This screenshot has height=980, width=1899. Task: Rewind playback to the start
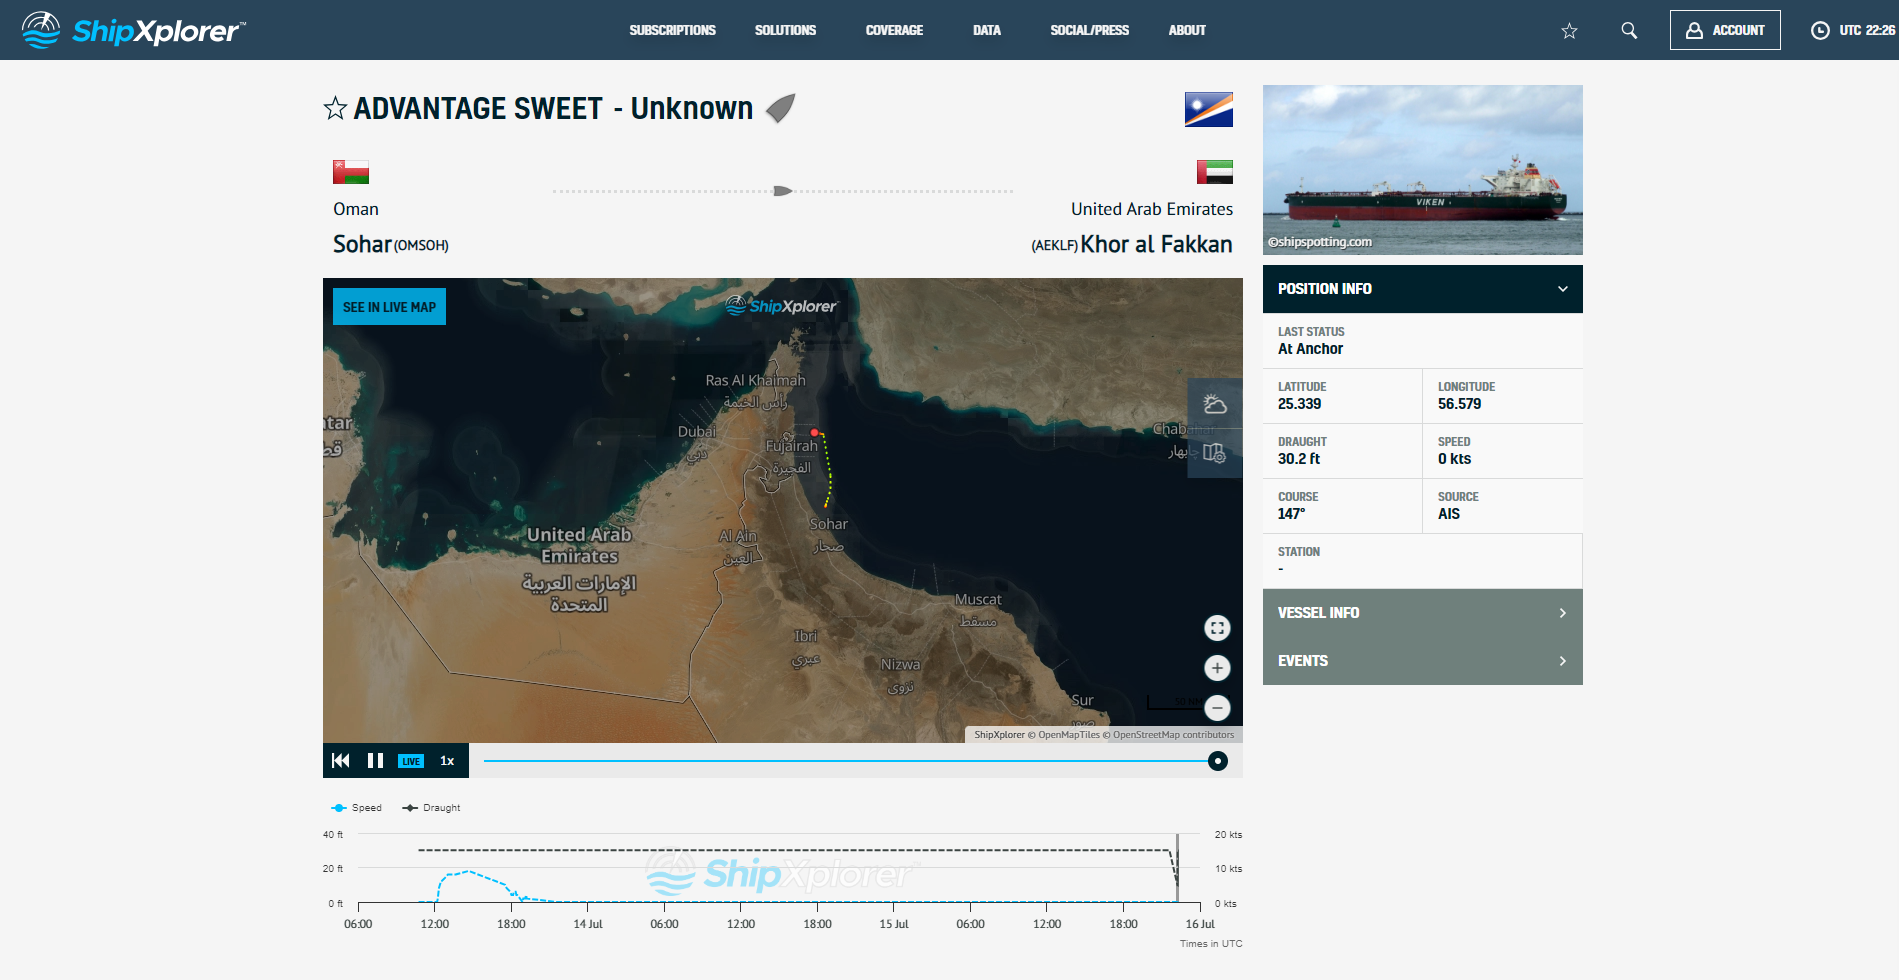pos(341,760)
